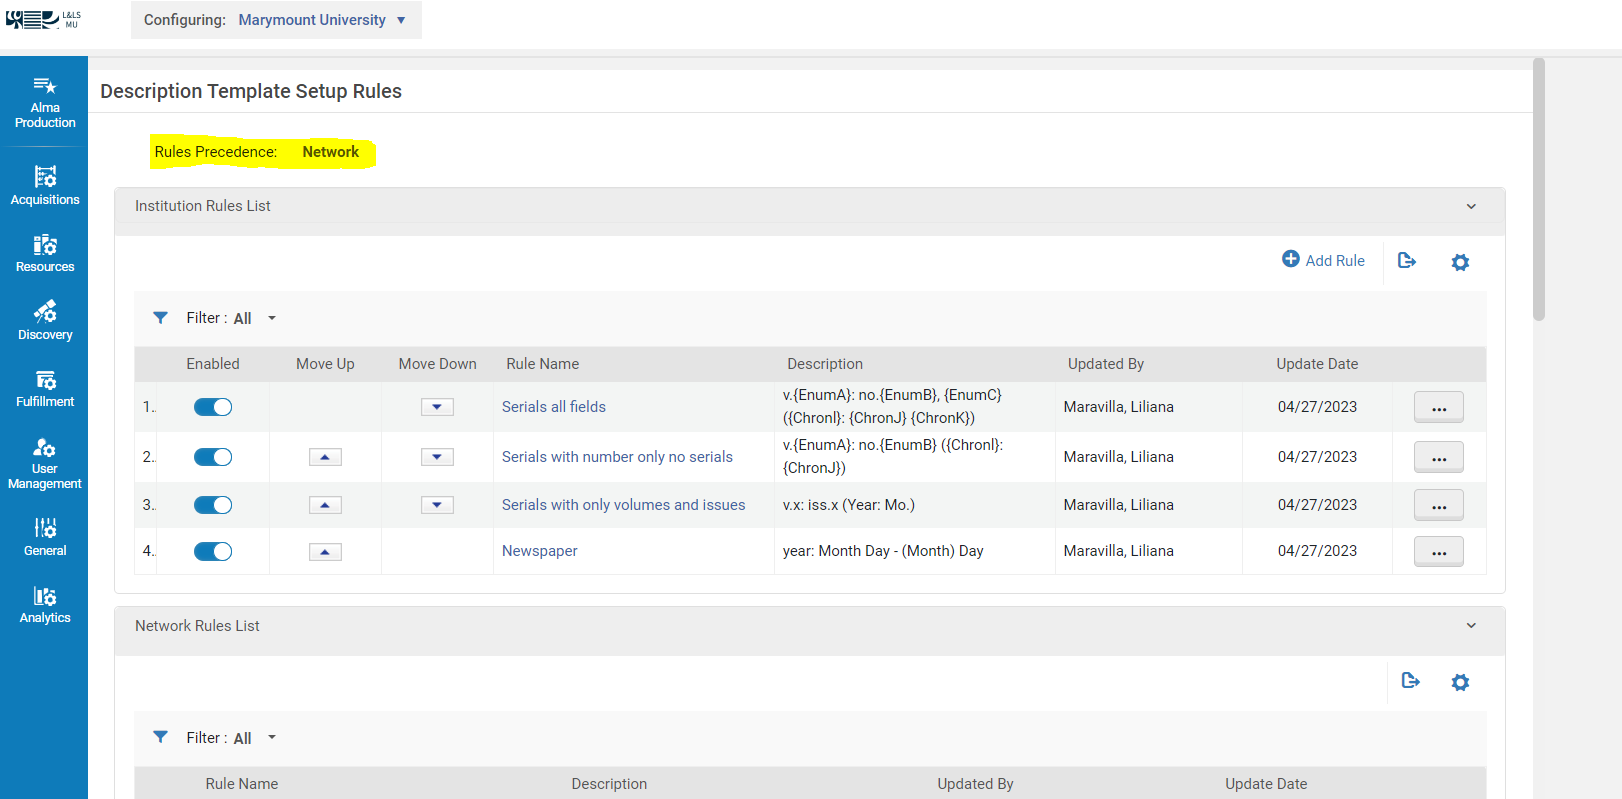1622x799 pixels.
Task: Open Alma Production menu in sidebar
Action: coord(44,102)
